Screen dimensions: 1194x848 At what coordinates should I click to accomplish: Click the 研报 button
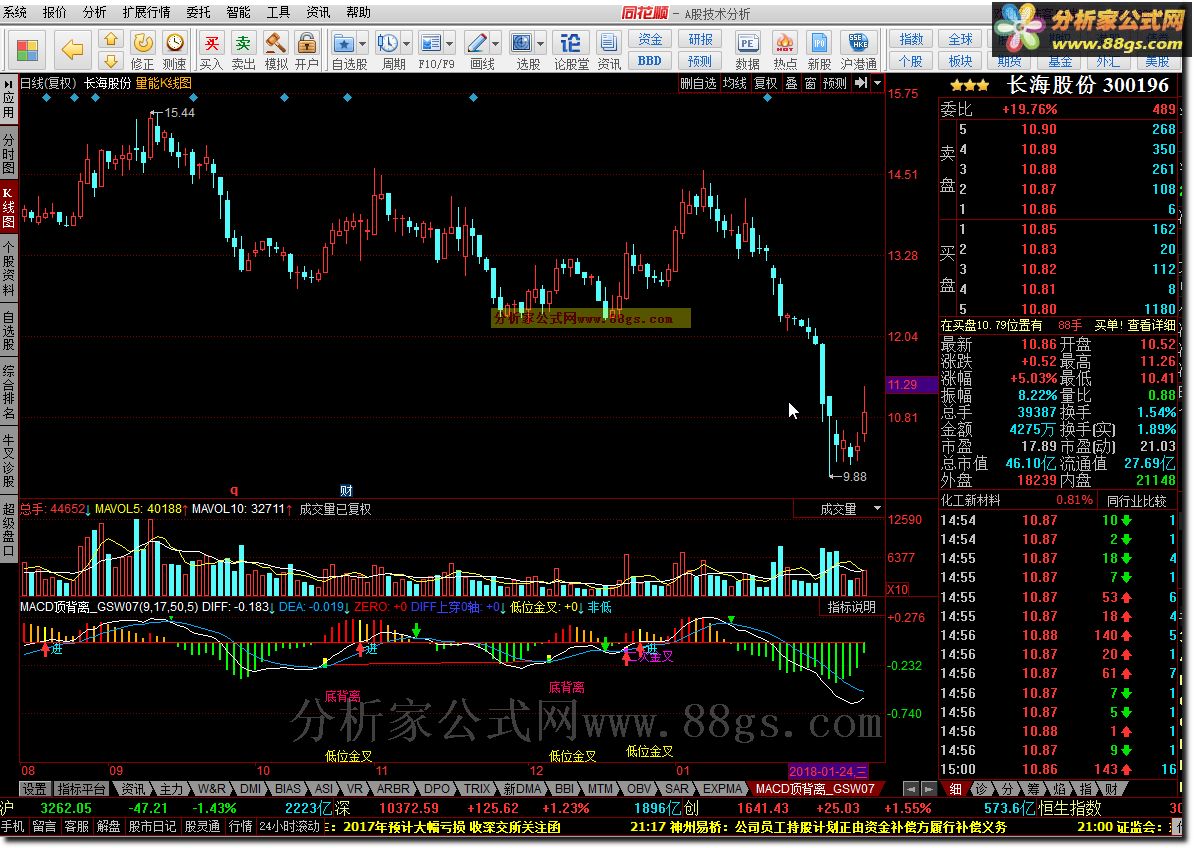[700, 39]
